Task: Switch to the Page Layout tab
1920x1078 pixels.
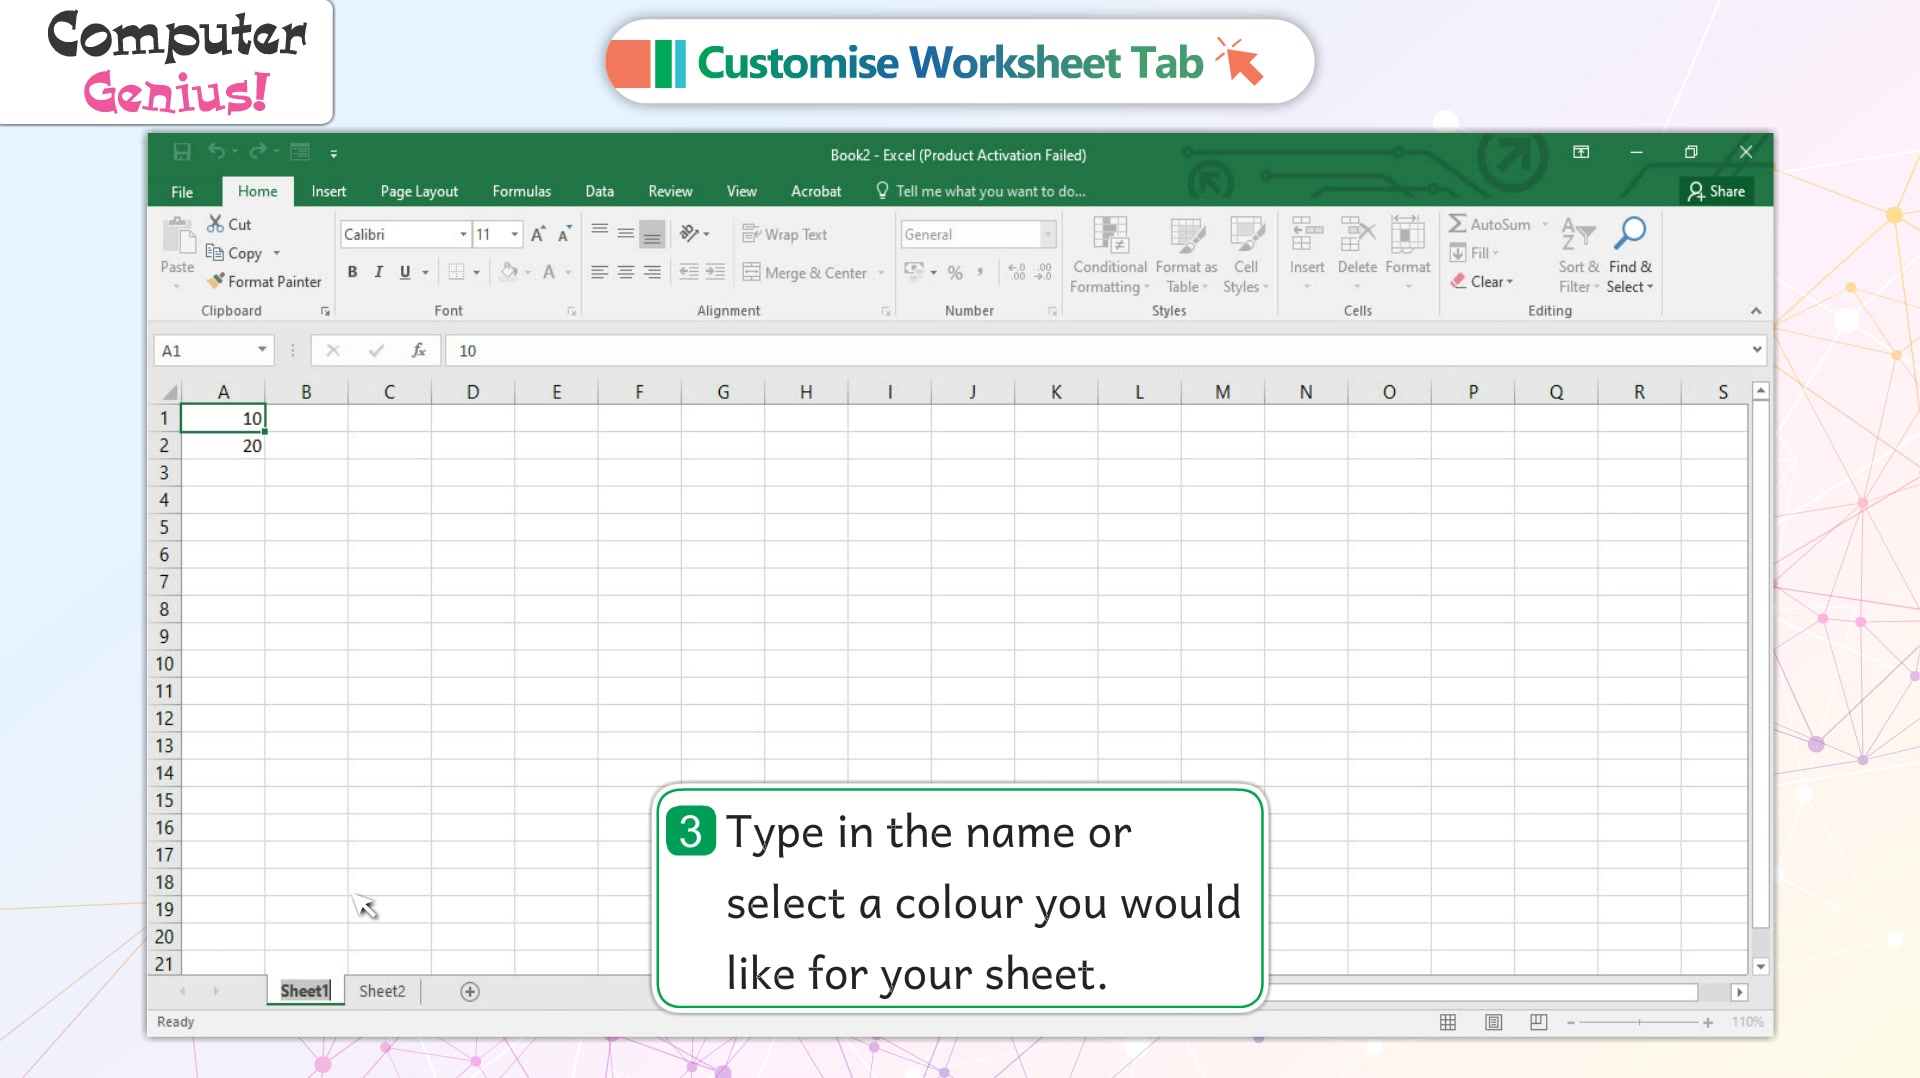Action: point(419,191)
